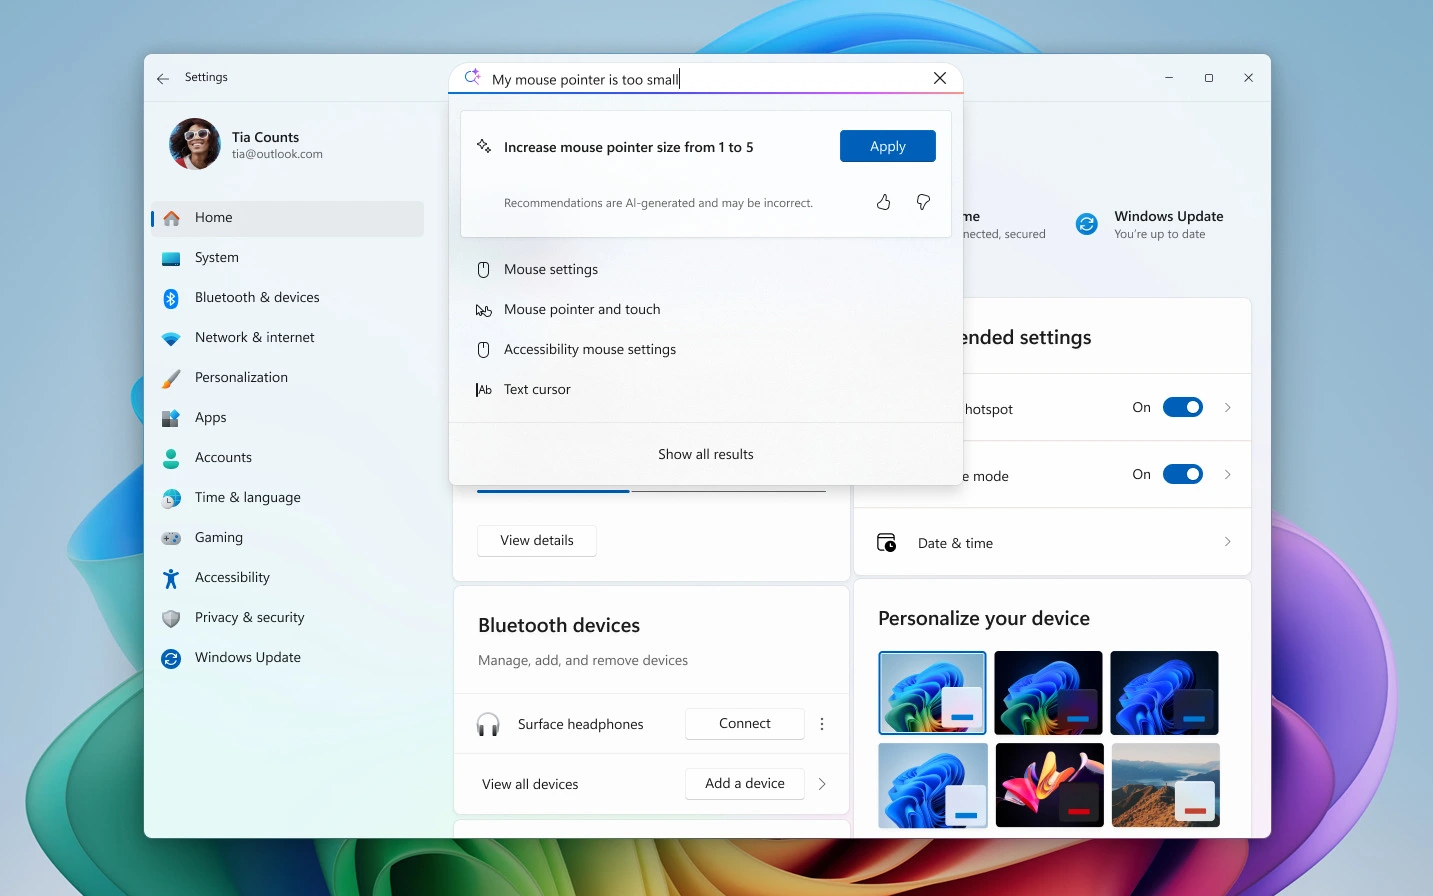Click the AI sparkle search icon
Screen dimensions: 1433x896
[473, 77]
